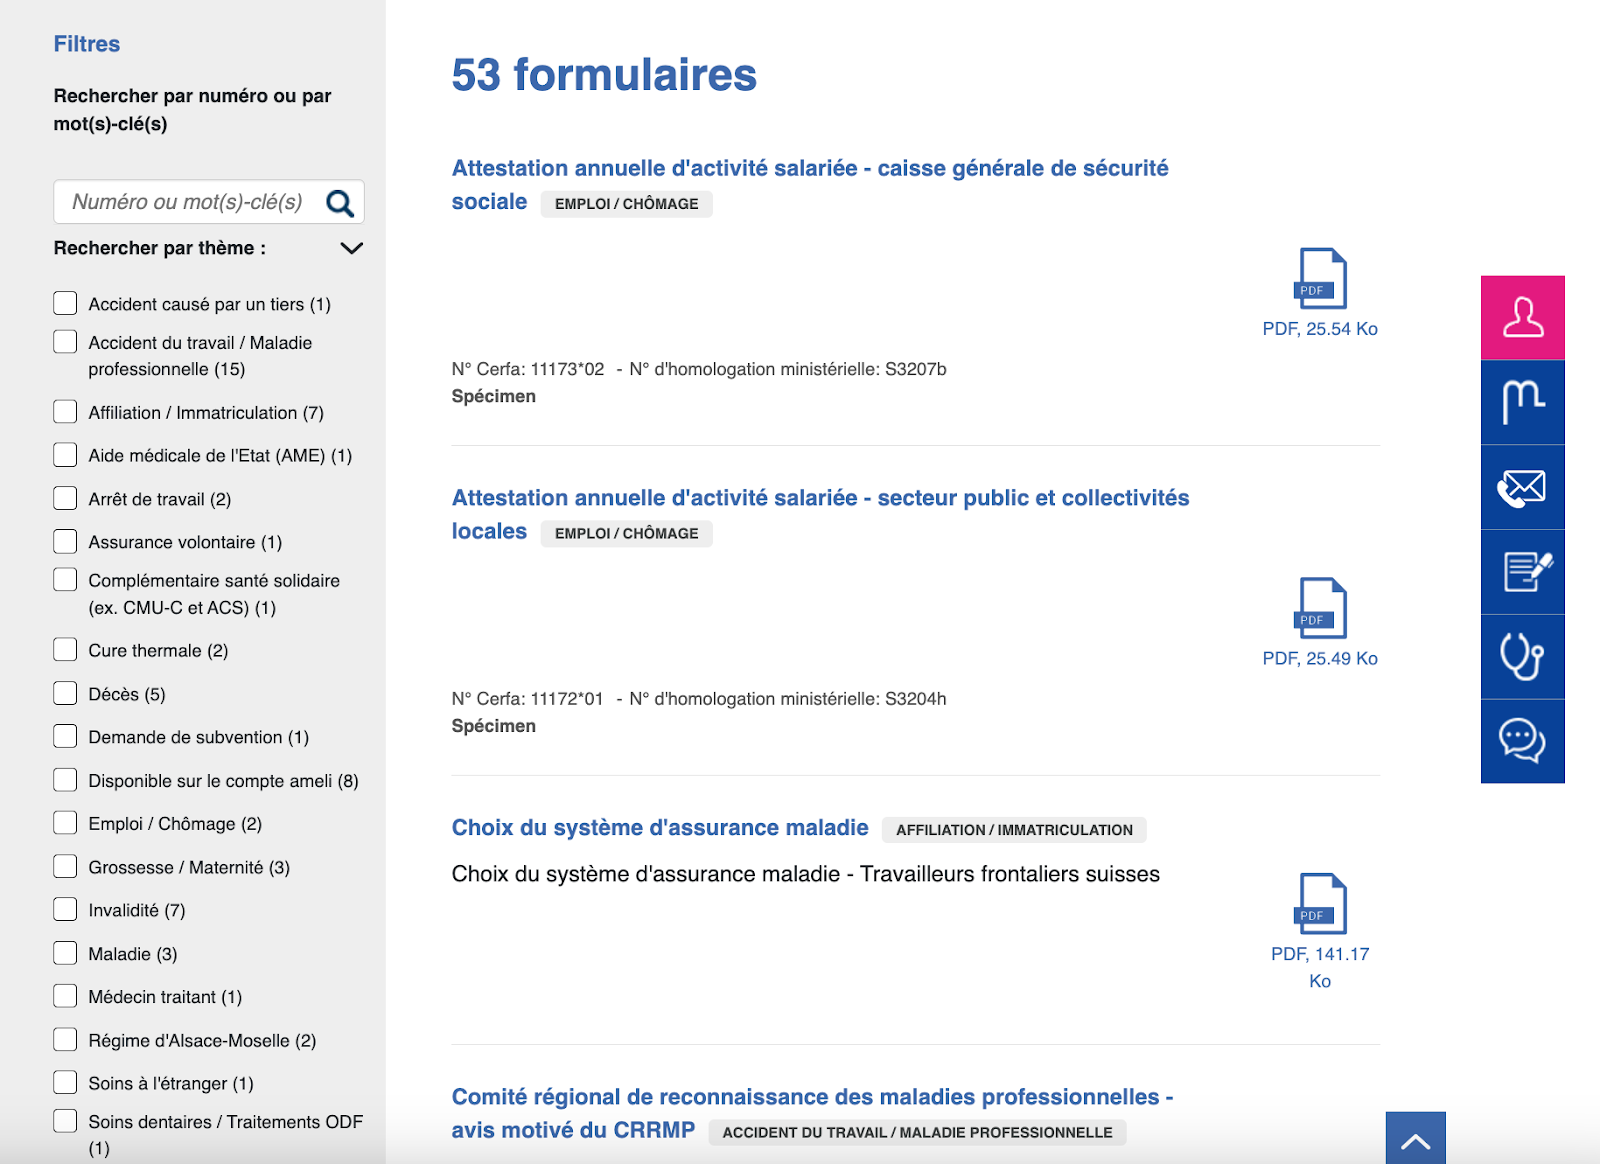Select the Cerfa 11173*02 text
The image size is (1600, 1164).
pos(528,369)
